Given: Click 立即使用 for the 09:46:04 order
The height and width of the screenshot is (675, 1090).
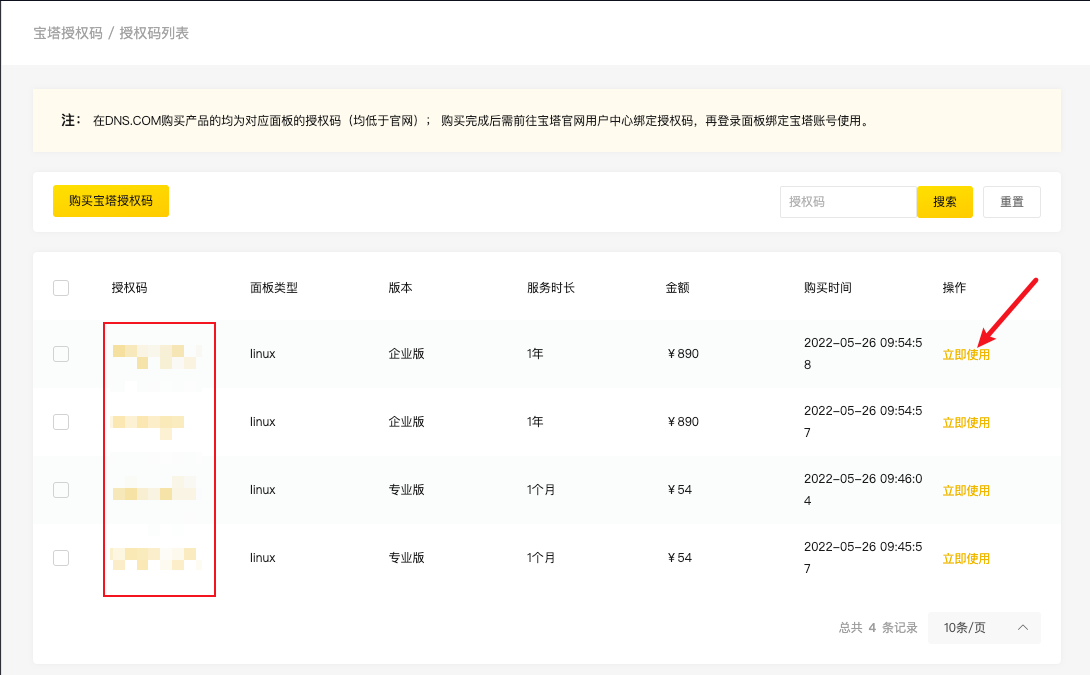Looking at the screenshot, I should coord(966,491).
